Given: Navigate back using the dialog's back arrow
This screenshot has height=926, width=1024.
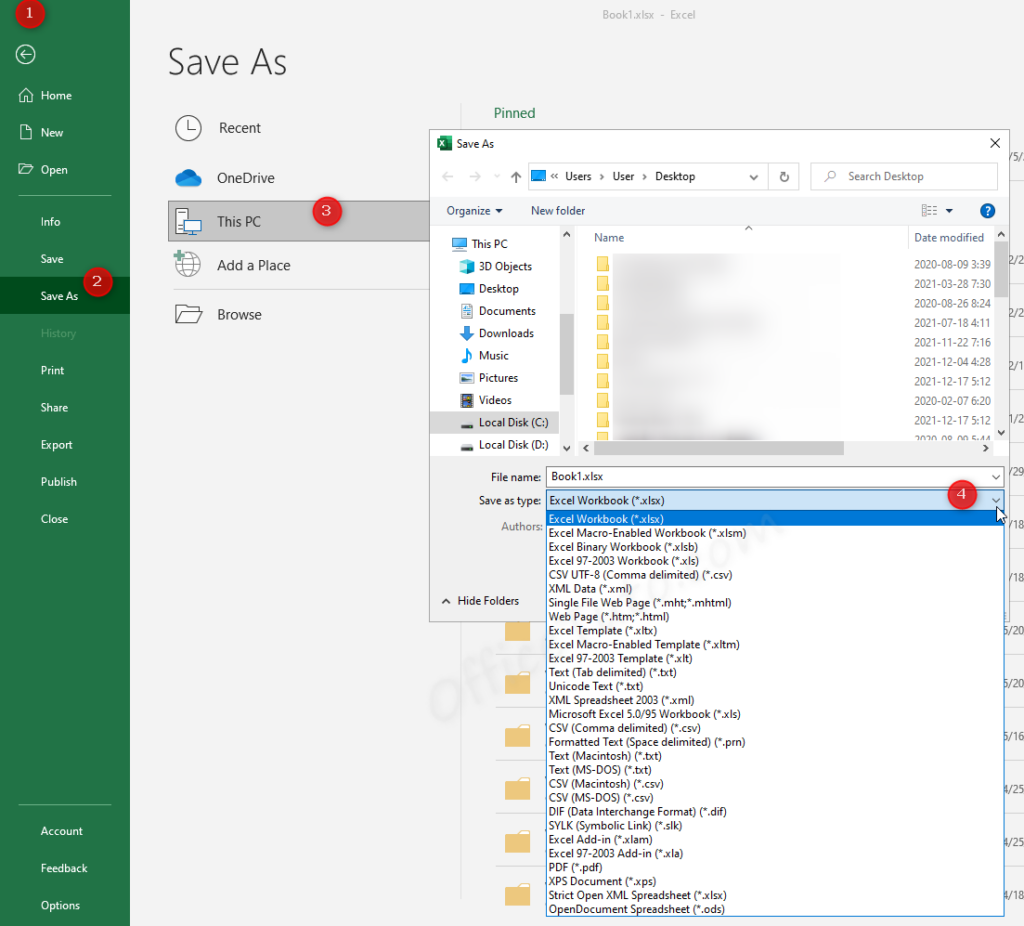Looking at the screenshot, I should (x=447, y=176).
